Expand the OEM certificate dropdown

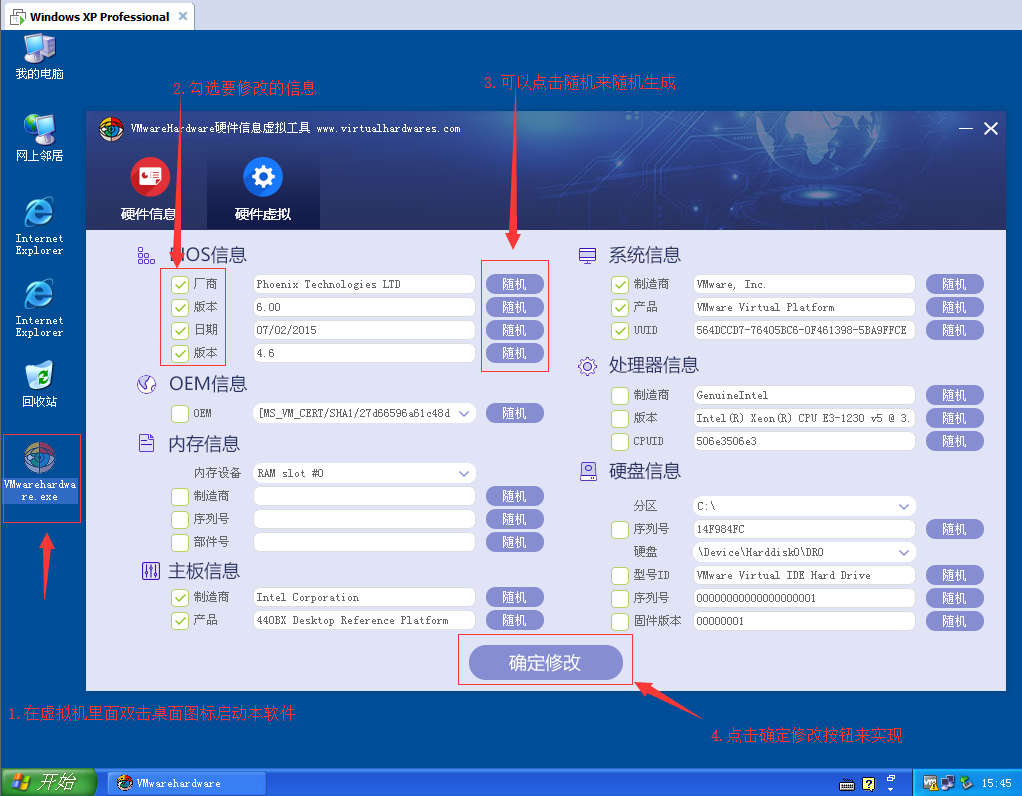click(x=464, y=413)
